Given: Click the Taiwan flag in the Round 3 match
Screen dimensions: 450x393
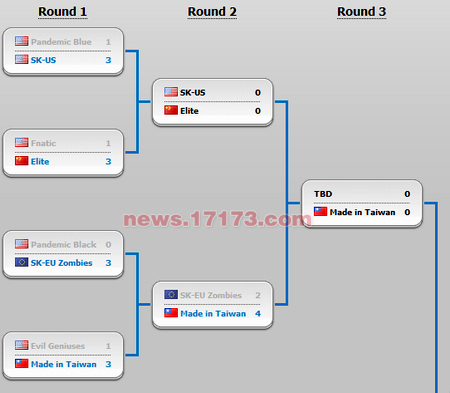Looking at the screenshot, I should tap(320, 212).
